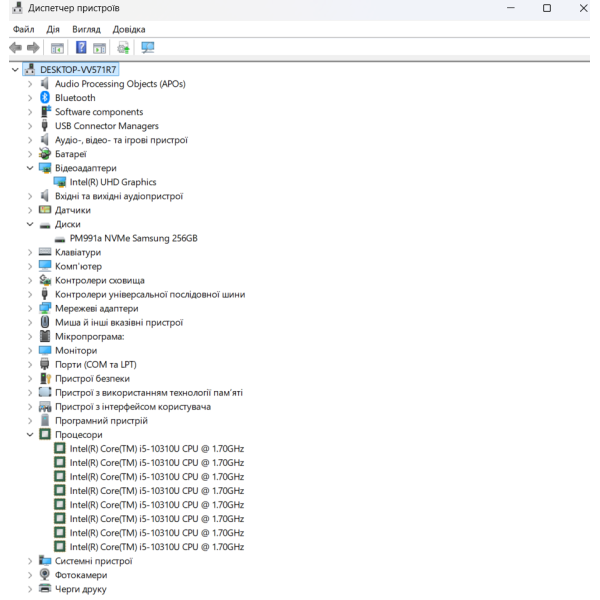Click the Клавіатури keyboard icon
This screenshot has height=600, width=600.
click(x=45, y=252)
